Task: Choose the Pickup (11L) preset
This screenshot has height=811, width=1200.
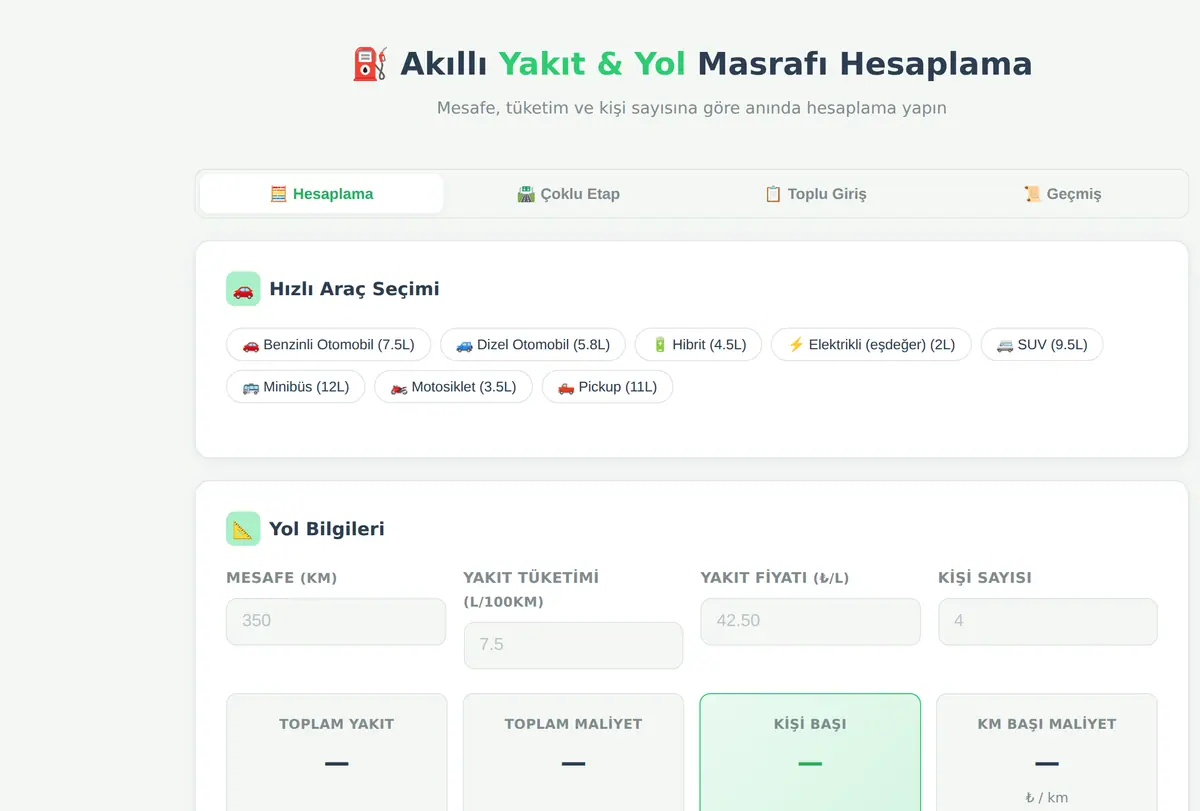Action: click(607, 387)
